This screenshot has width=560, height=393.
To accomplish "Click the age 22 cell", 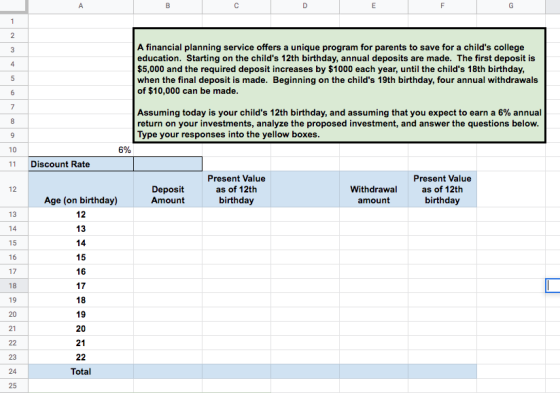I will coord(81,357).
